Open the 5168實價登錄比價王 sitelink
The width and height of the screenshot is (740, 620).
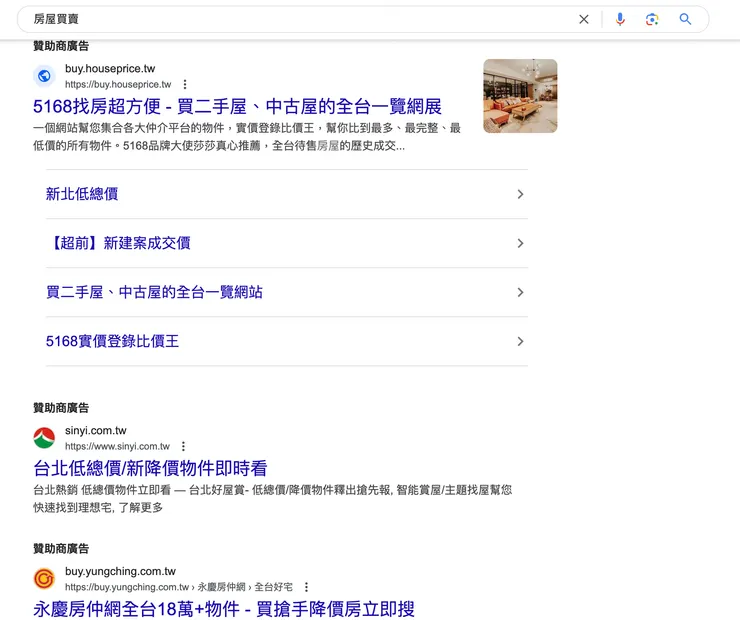(112, 341)
